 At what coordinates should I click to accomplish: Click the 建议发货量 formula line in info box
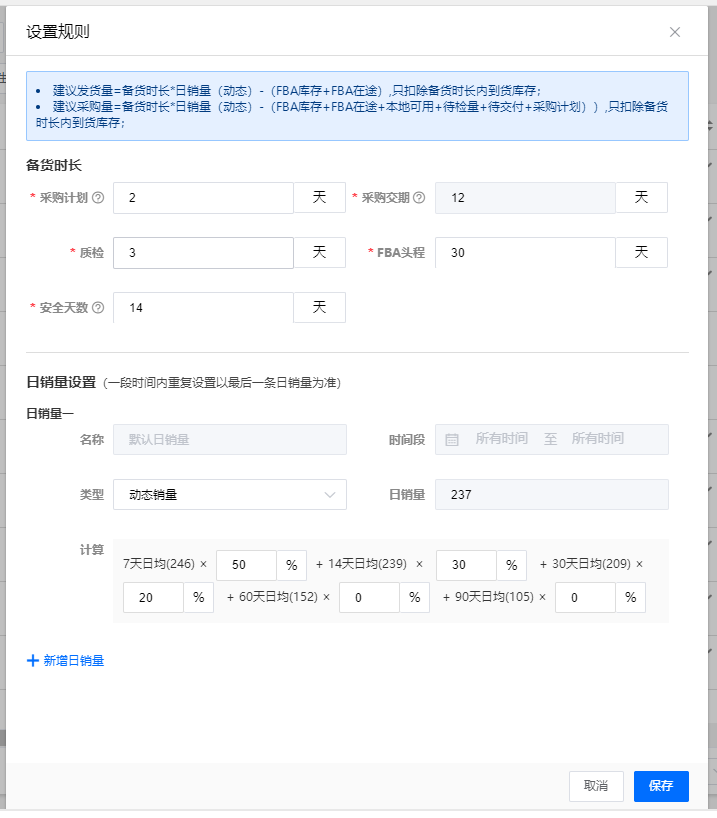(297, 91)
